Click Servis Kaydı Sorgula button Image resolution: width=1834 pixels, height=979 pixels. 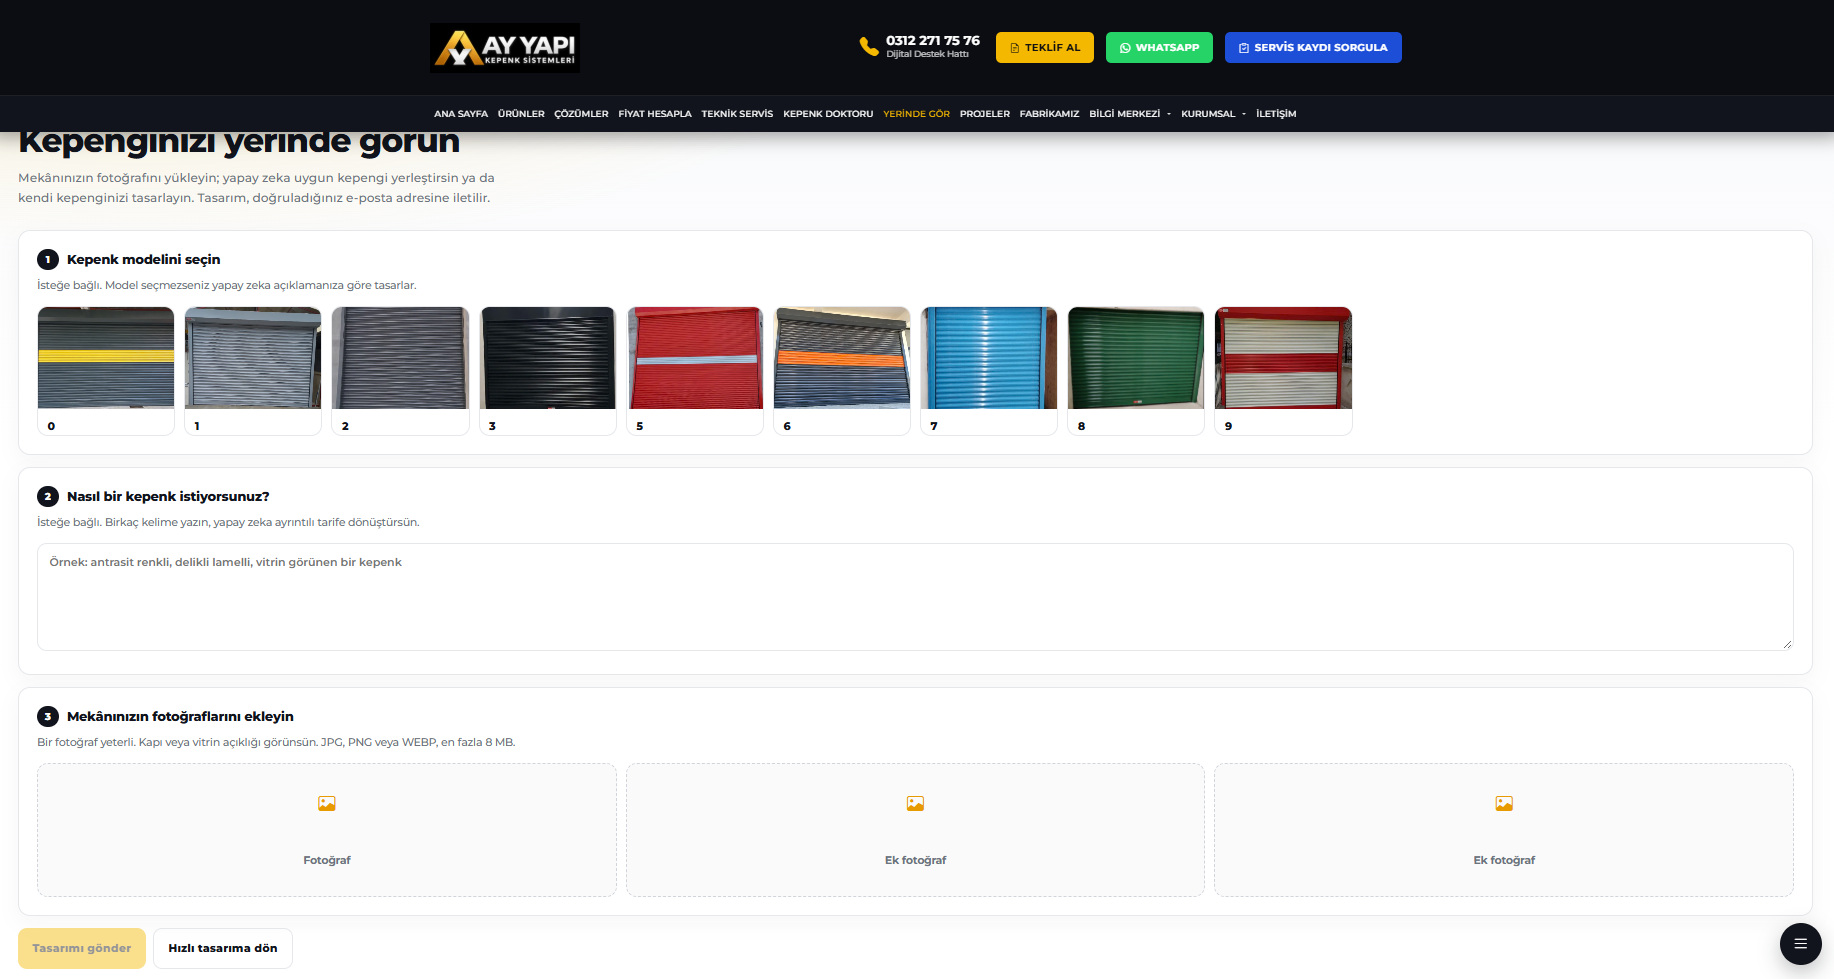click(x=1313, y=48)
